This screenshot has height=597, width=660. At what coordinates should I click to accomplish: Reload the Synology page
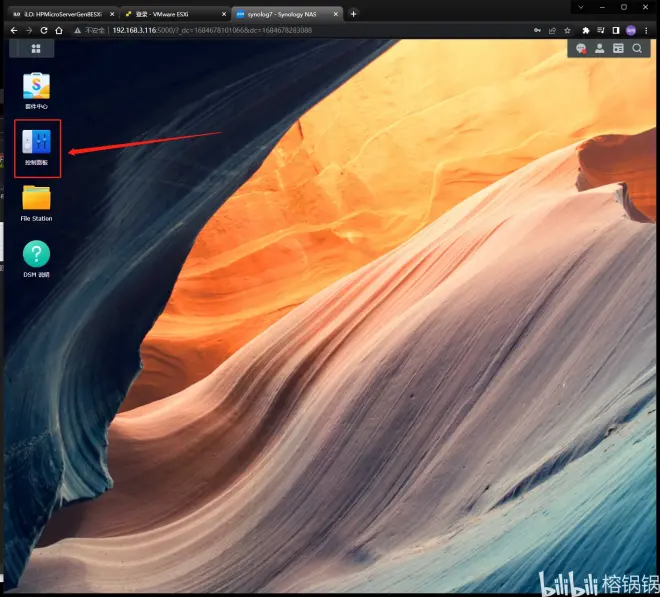(44, 30)
